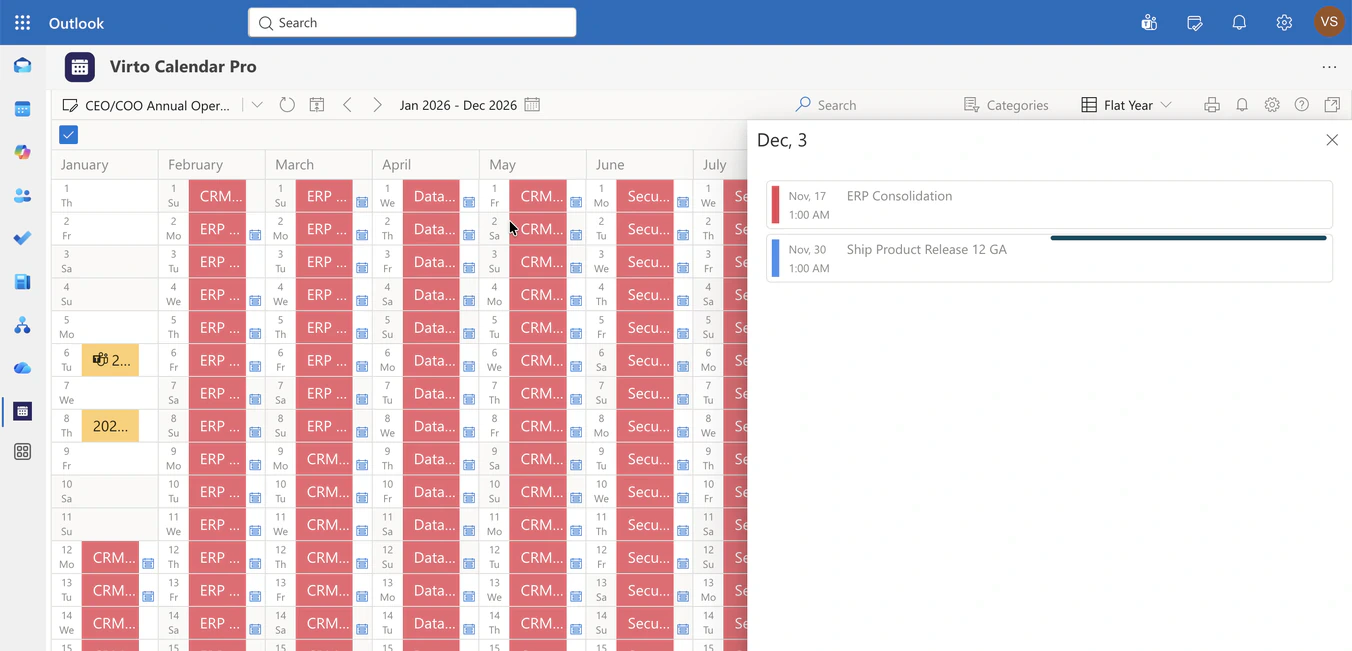Open the org chart app in sidebar
Viewport: 1352px width, 651px height.
(22, 325)
